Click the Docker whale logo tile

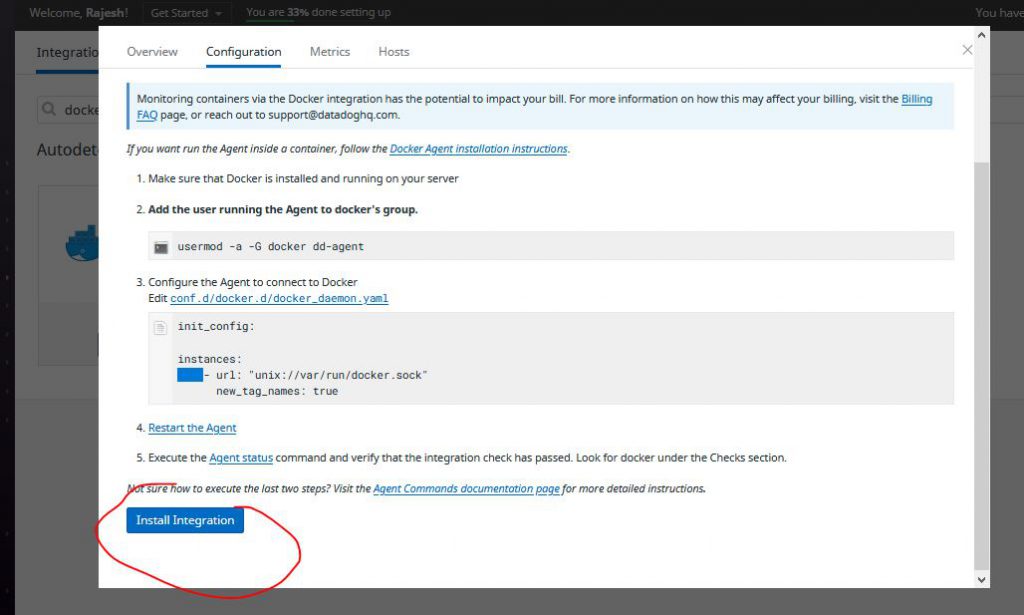82,245
